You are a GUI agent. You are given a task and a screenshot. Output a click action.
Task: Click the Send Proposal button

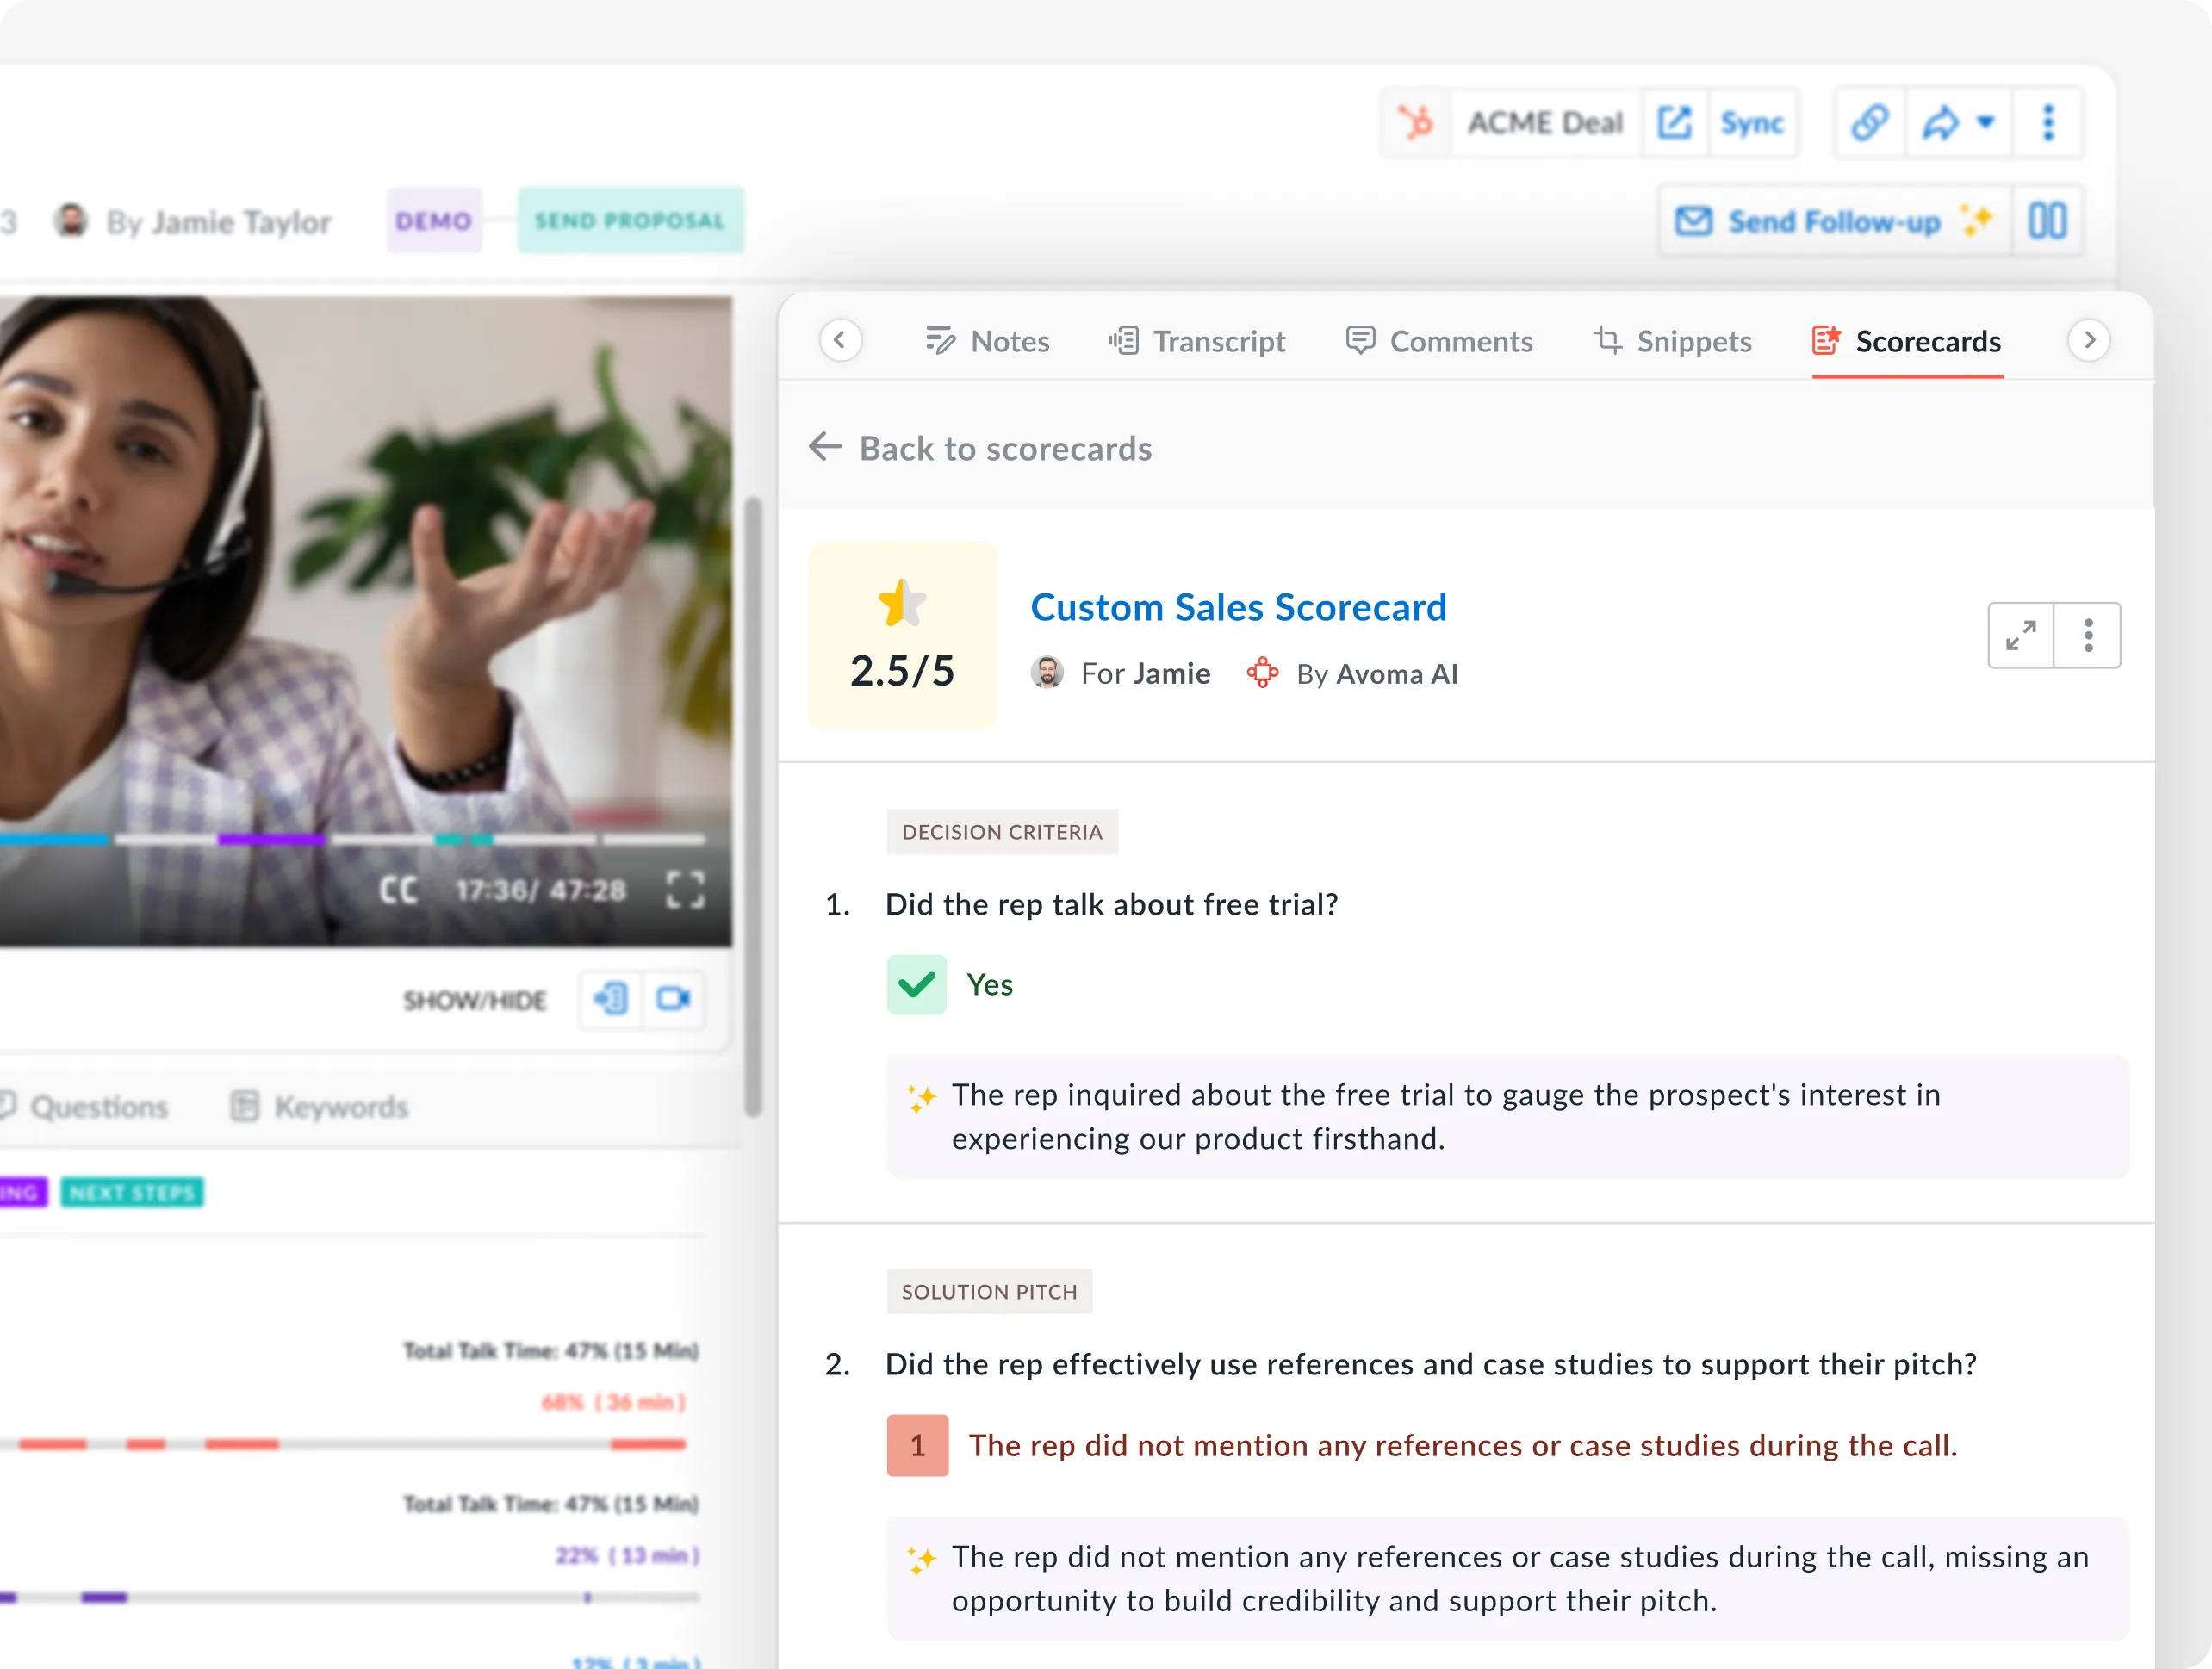630,220
